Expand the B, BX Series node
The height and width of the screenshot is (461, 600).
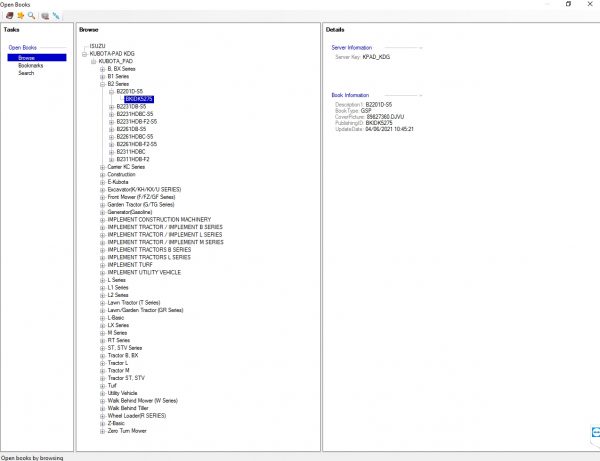(102, 69)
